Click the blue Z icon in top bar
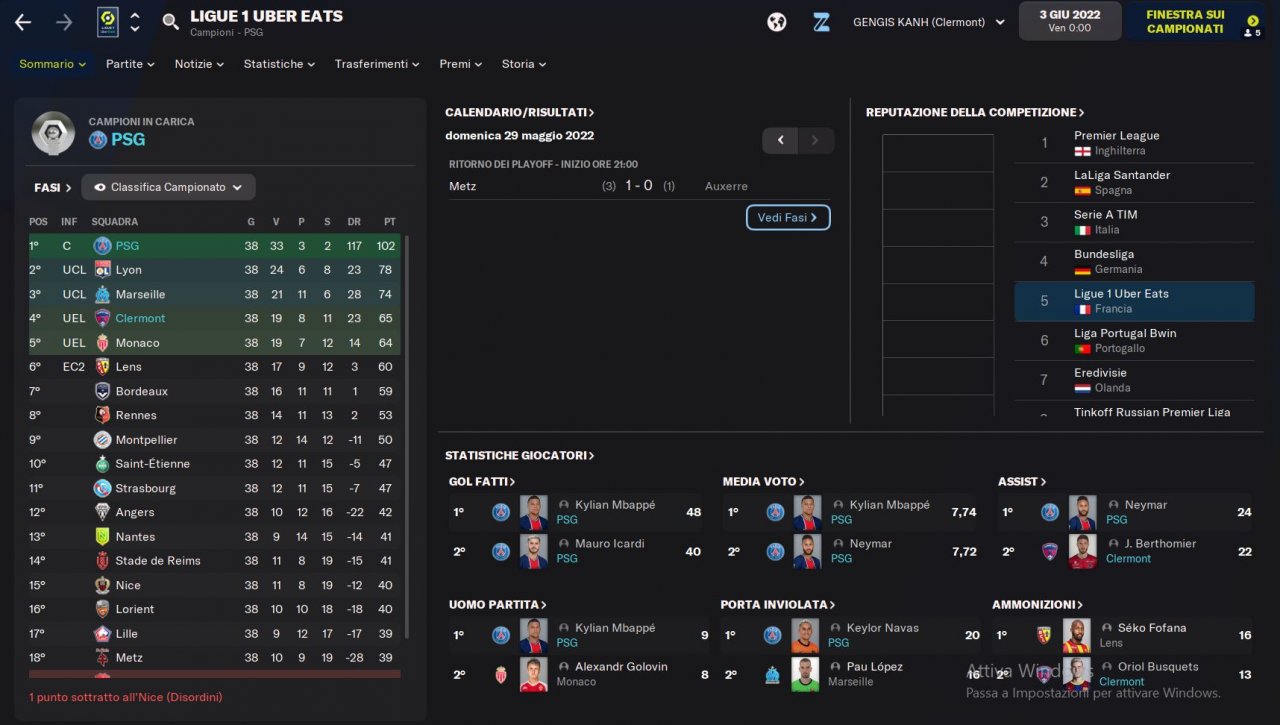Image resolution: width=1280 pixels, height=725 pixels. tap(821, 22)
